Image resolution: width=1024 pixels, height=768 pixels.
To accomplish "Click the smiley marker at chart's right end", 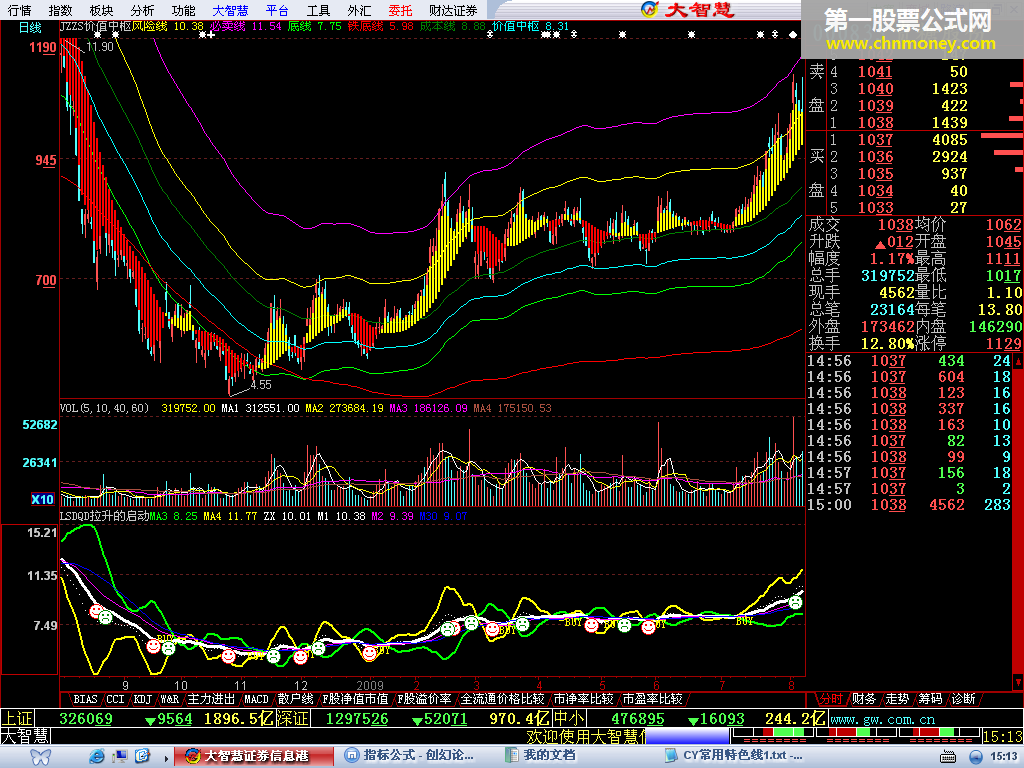I will pyautogui.click(x=795, y=602).
